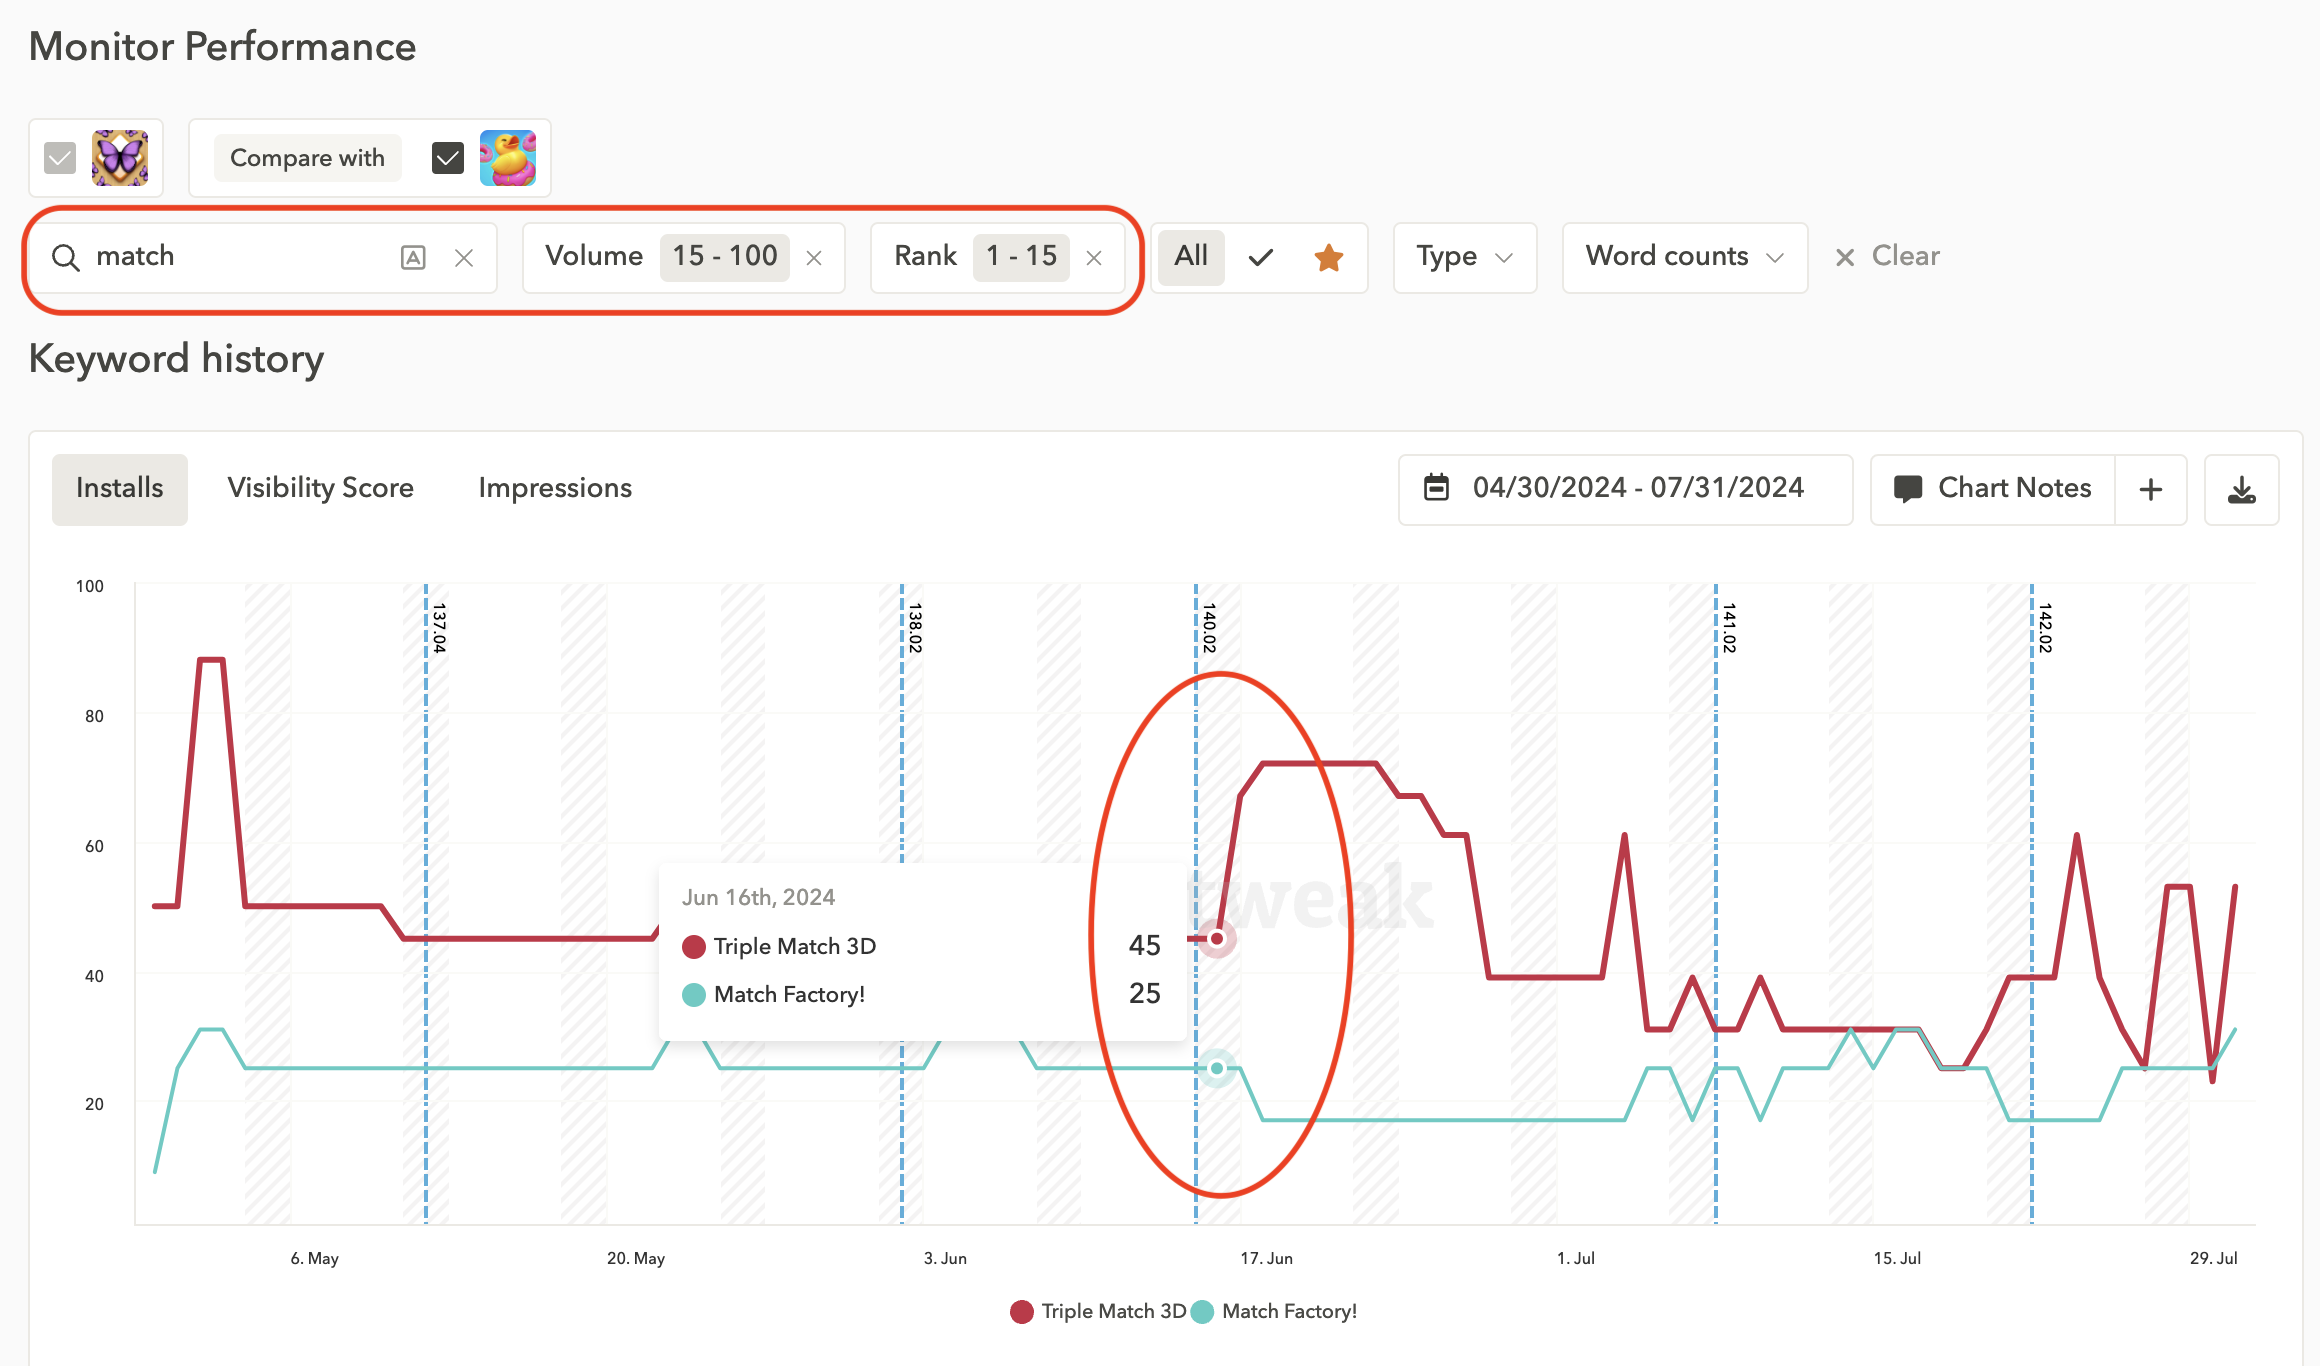The image size is (2320, 1366).
Task: Open the Word counts dropdown
Action: (x=1685, y=258)
